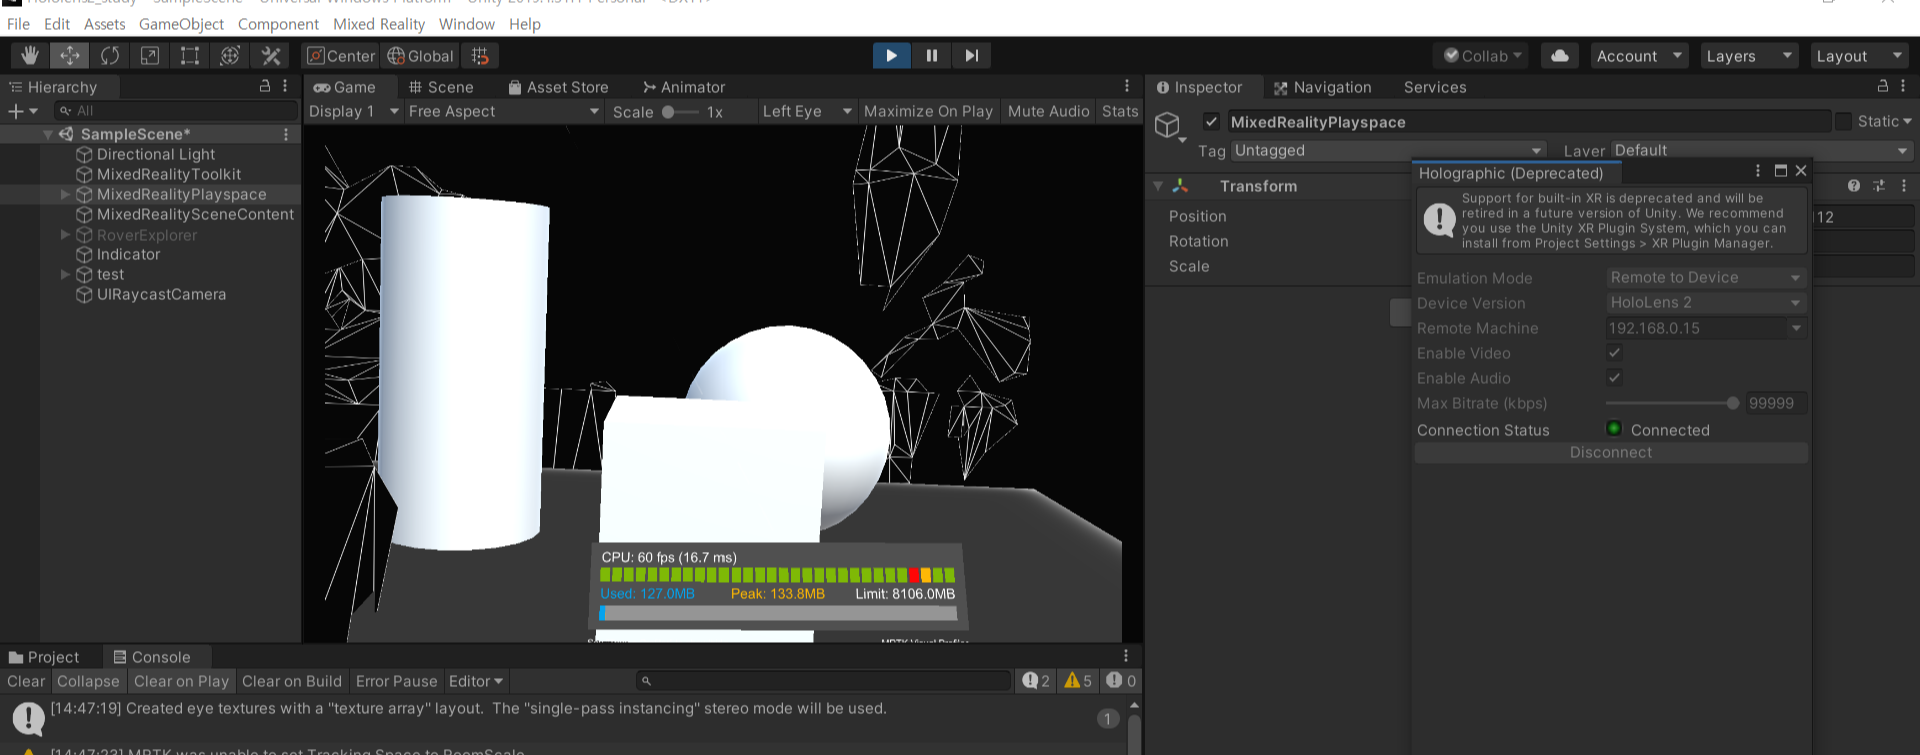Screen dimensions: 1920x755
Task: Uncheck Enable Video option
Action: (x=1614, y=353)
